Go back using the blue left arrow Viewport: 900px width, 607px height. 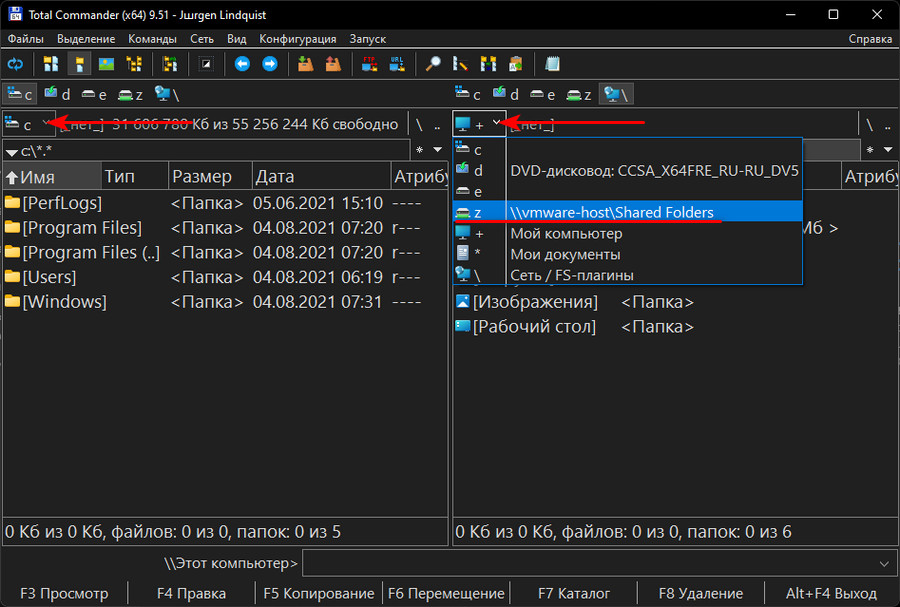tap(242, 64)
